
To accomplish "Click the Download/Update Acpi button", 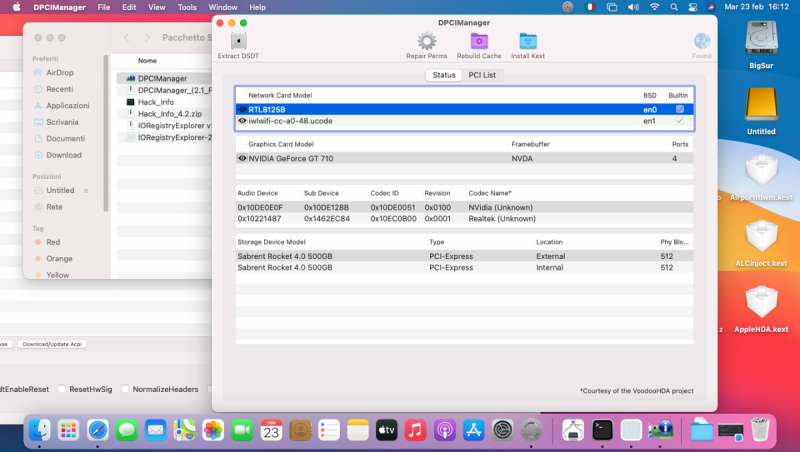I will point(50,344).
